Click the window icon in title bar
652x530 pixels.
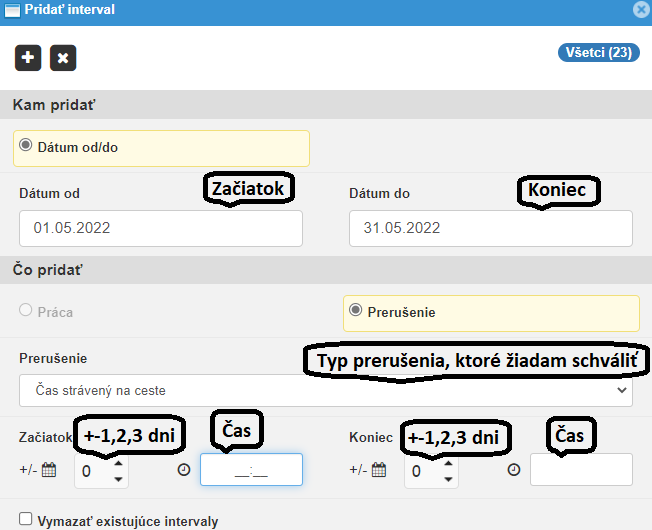tap(12, 10)
